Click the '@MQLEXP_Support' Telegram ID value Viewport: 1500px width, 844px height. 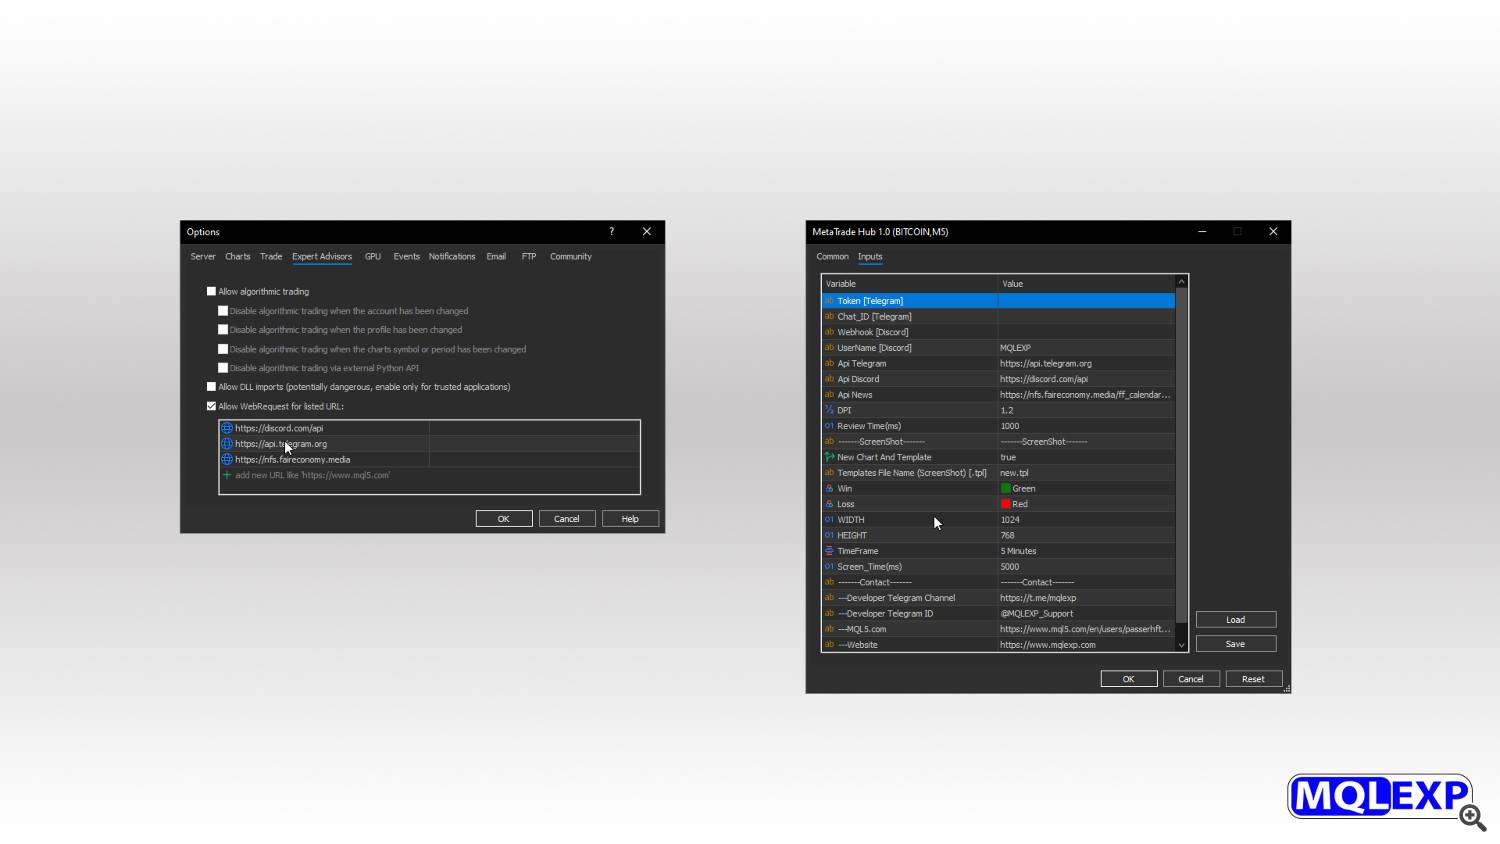1037,614
